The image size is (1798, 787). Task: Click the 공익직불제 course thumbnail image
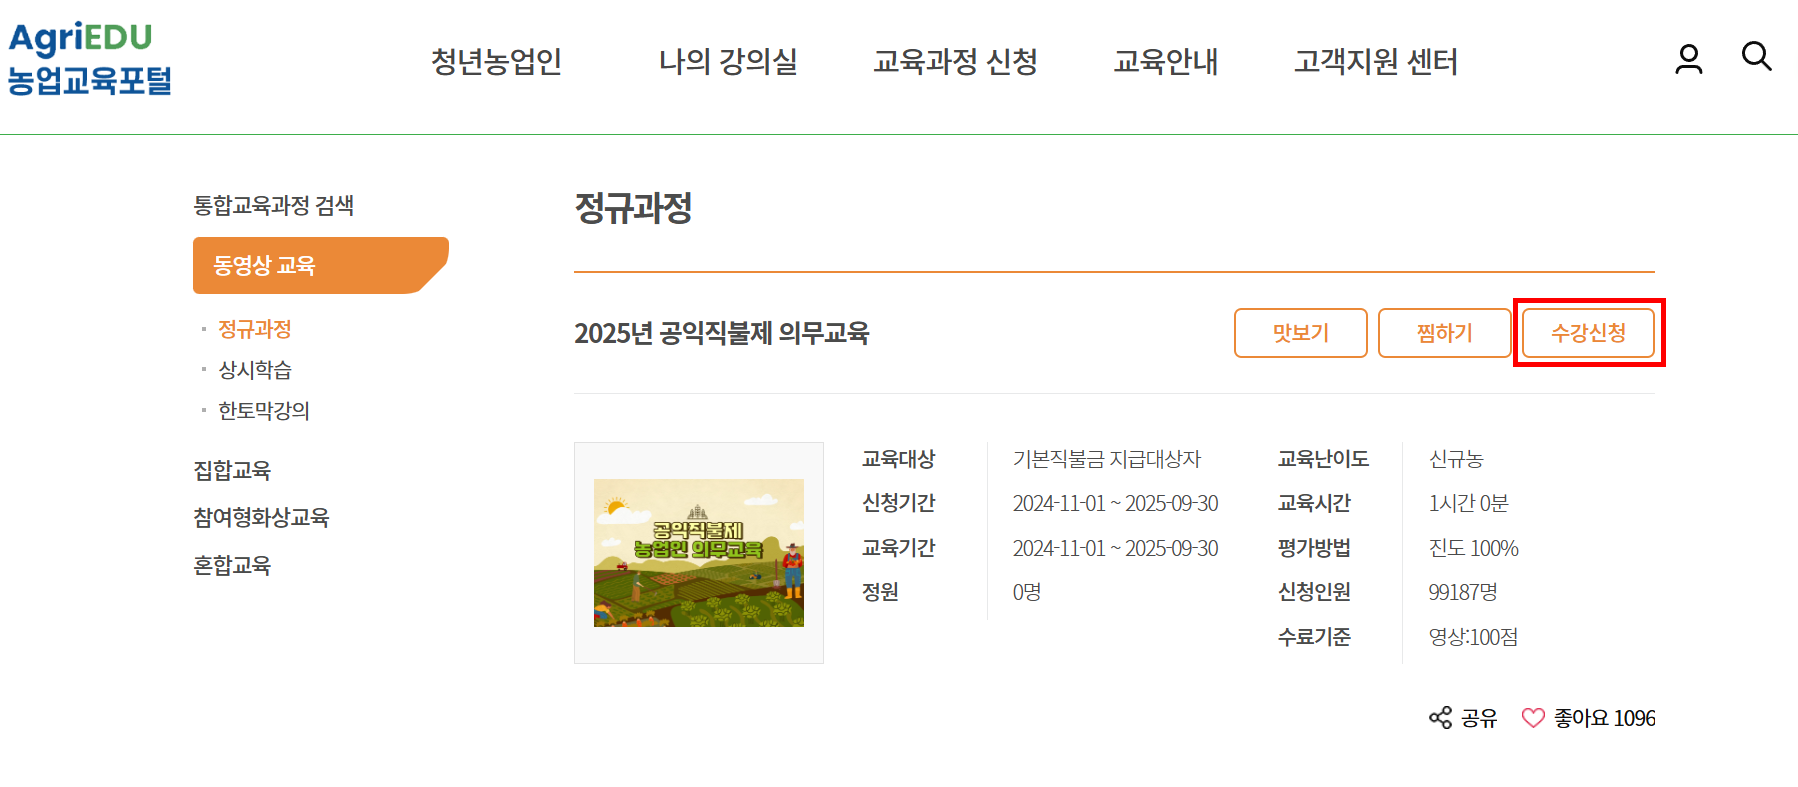click(699, 553)
